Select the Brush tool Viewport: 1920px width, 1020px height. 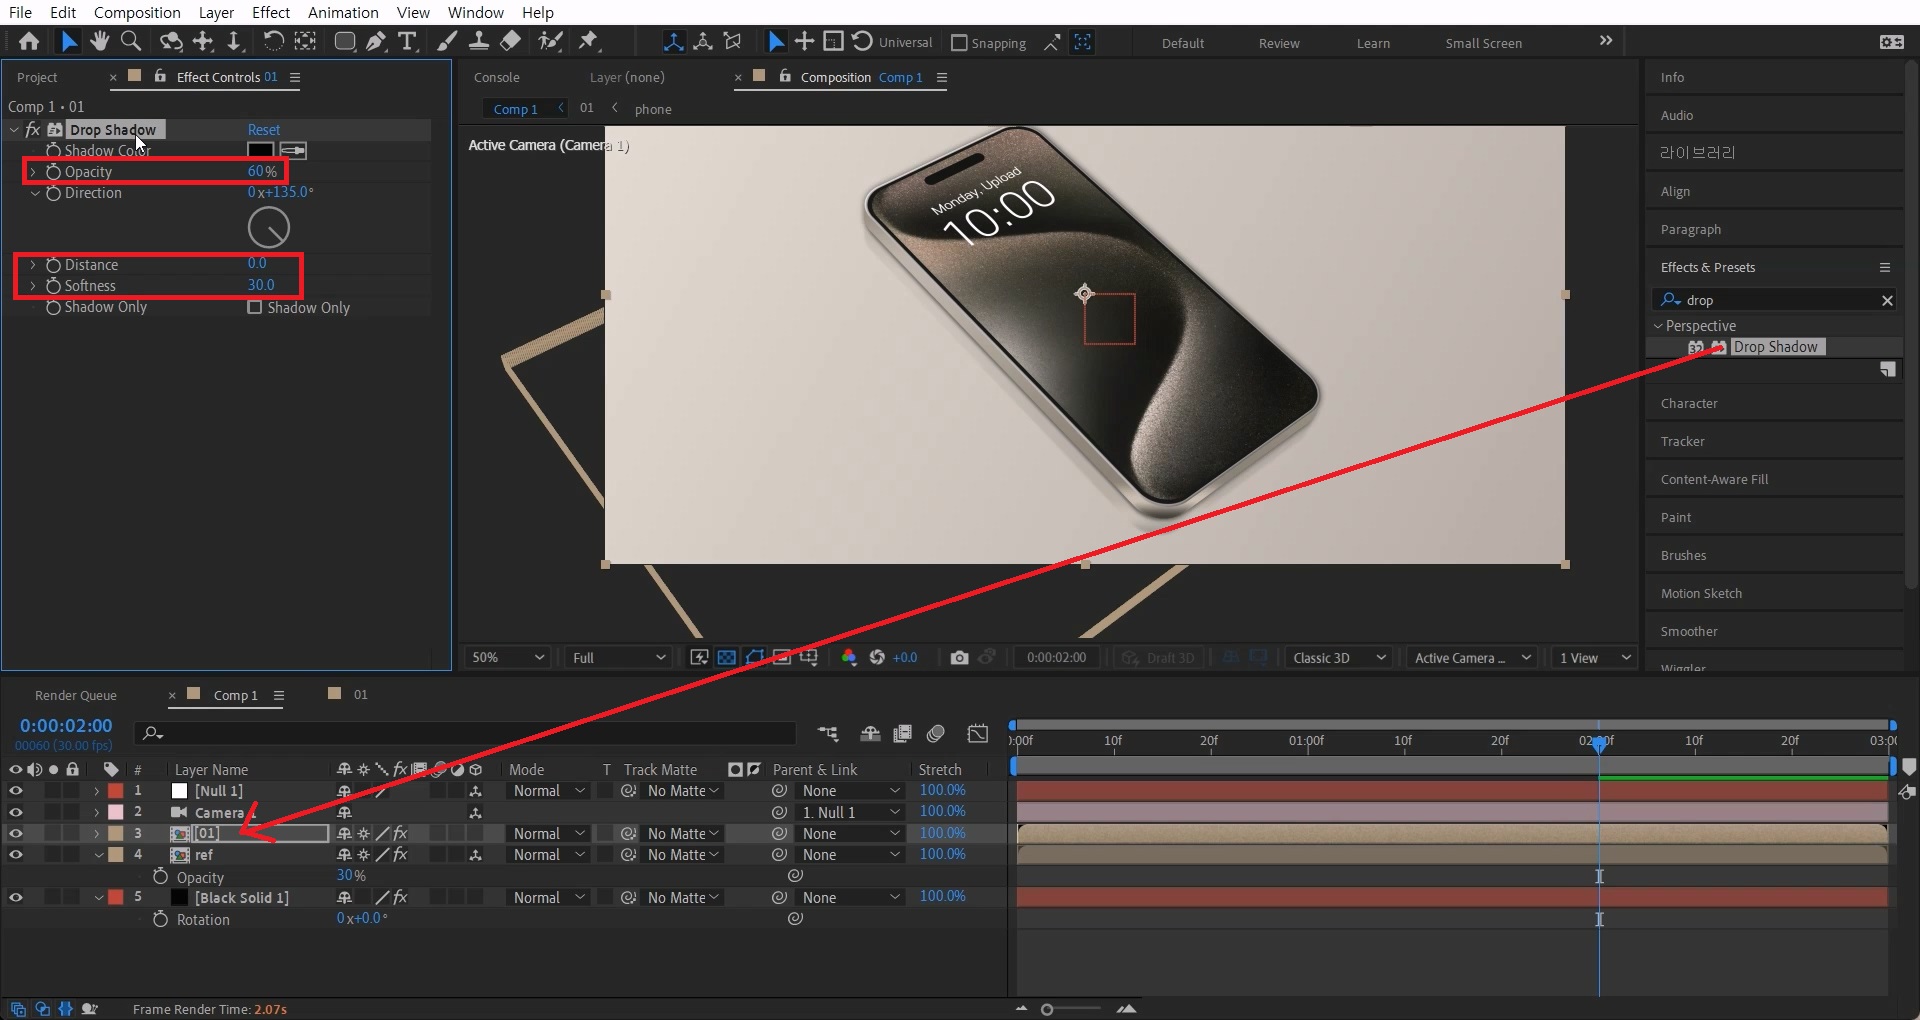click(448, 41)
